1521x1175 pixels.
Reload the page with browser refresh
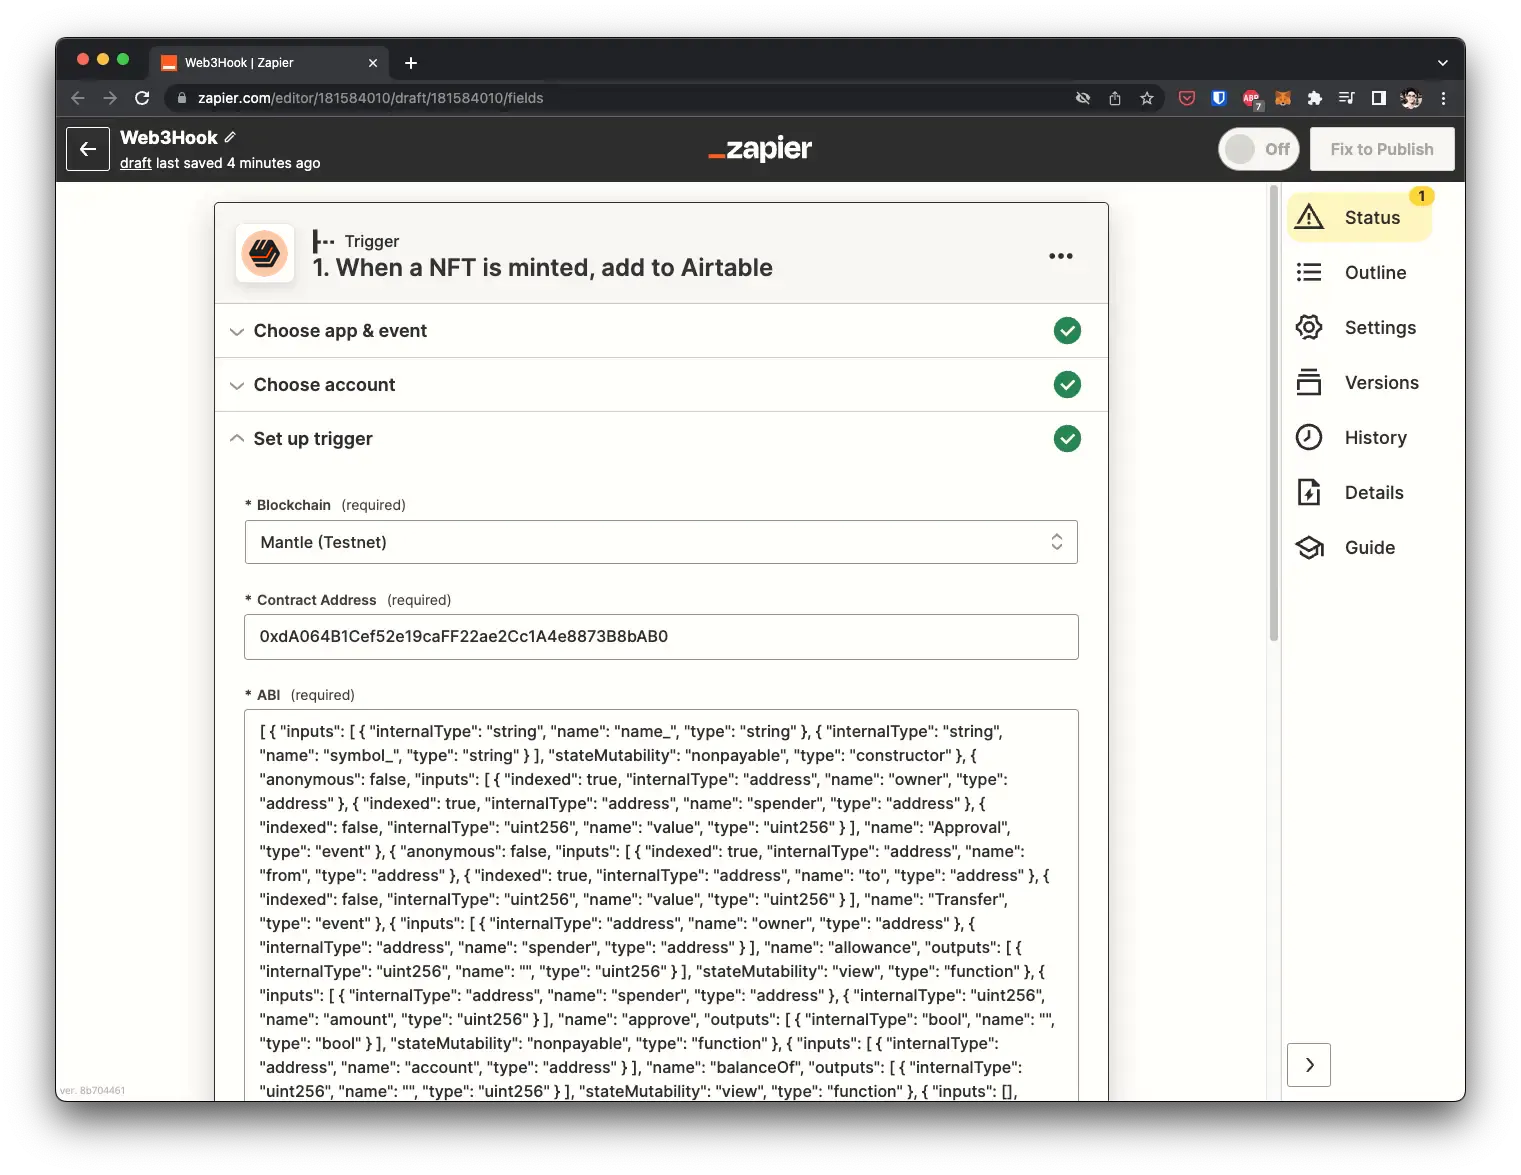click(142, 98)
